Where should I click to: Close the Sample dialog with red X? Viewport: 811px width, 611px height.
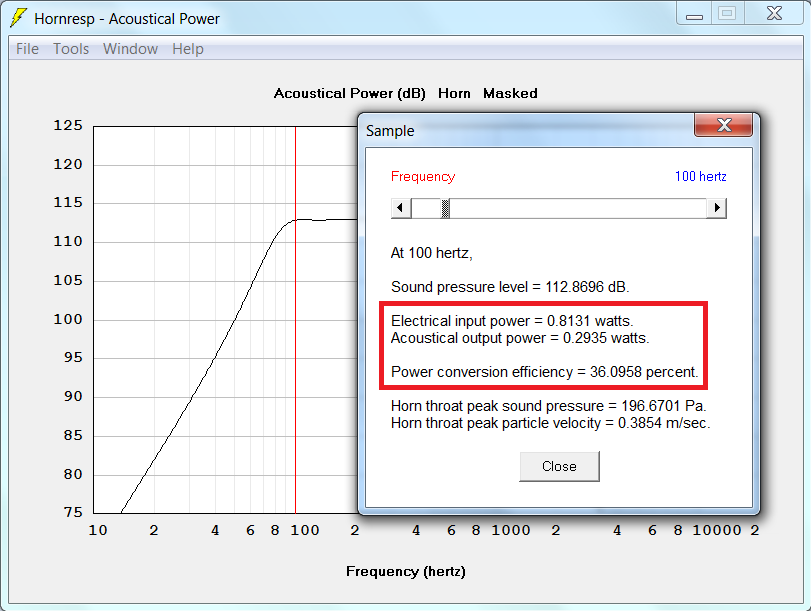(723, 125)
